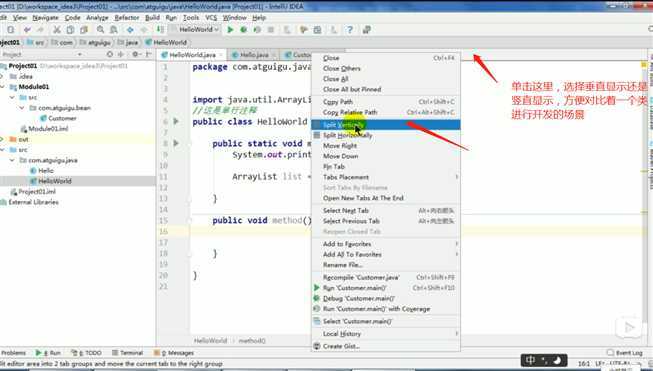
Task: Select Project01.iml in project tree
Action: (33, 192)
